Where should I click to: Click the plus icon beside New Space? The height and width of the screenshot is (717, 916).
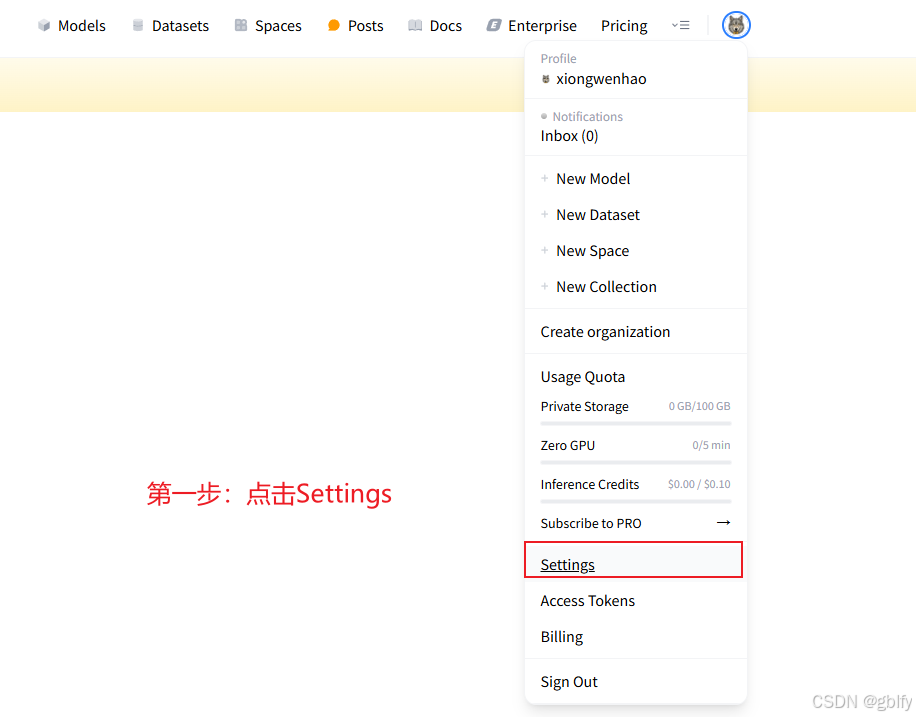click(544, 251)
